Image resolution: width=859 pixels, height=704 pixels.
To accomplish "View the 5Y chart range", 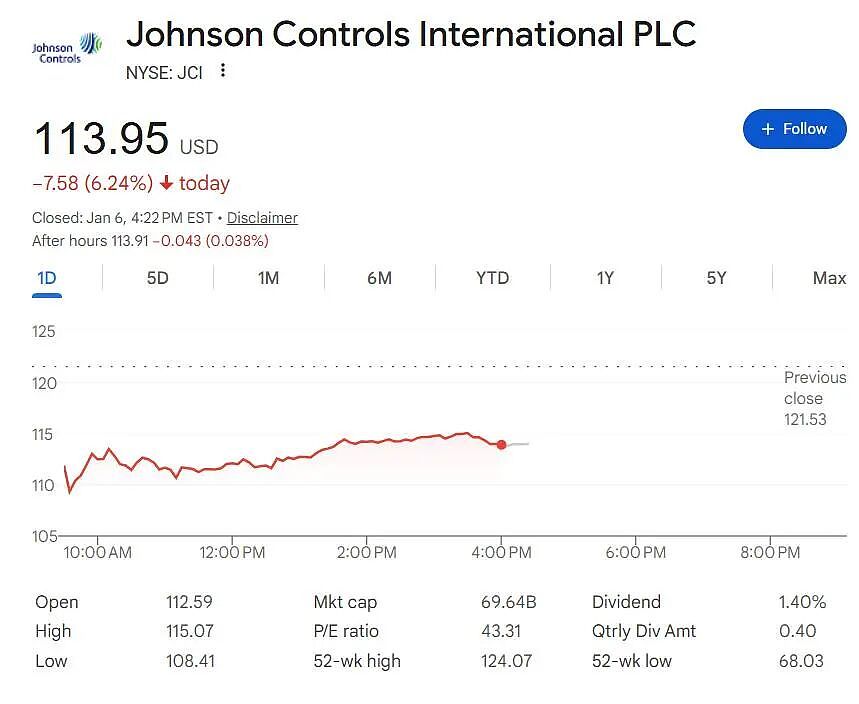I will point(717,278).
